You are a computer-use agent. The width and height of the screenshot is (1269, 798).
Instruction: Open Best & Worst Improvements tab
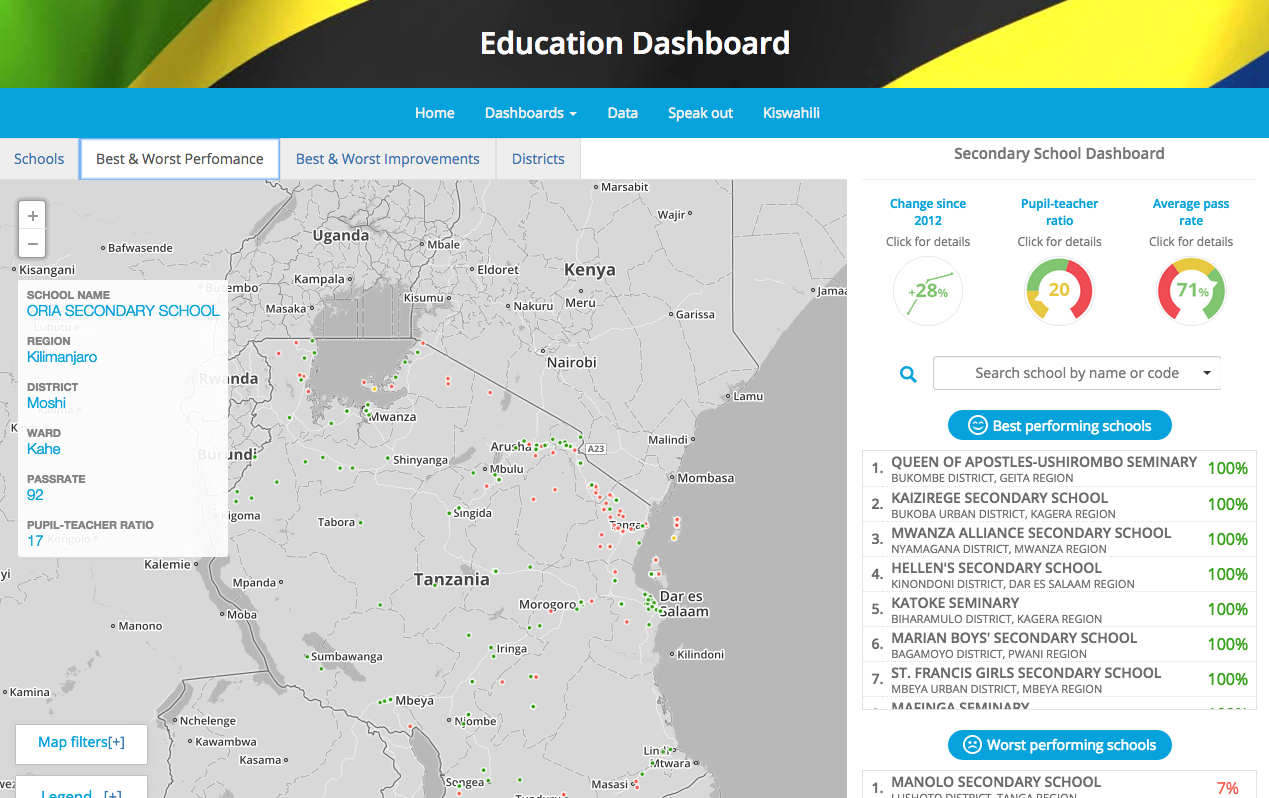(x=388, y=159)
